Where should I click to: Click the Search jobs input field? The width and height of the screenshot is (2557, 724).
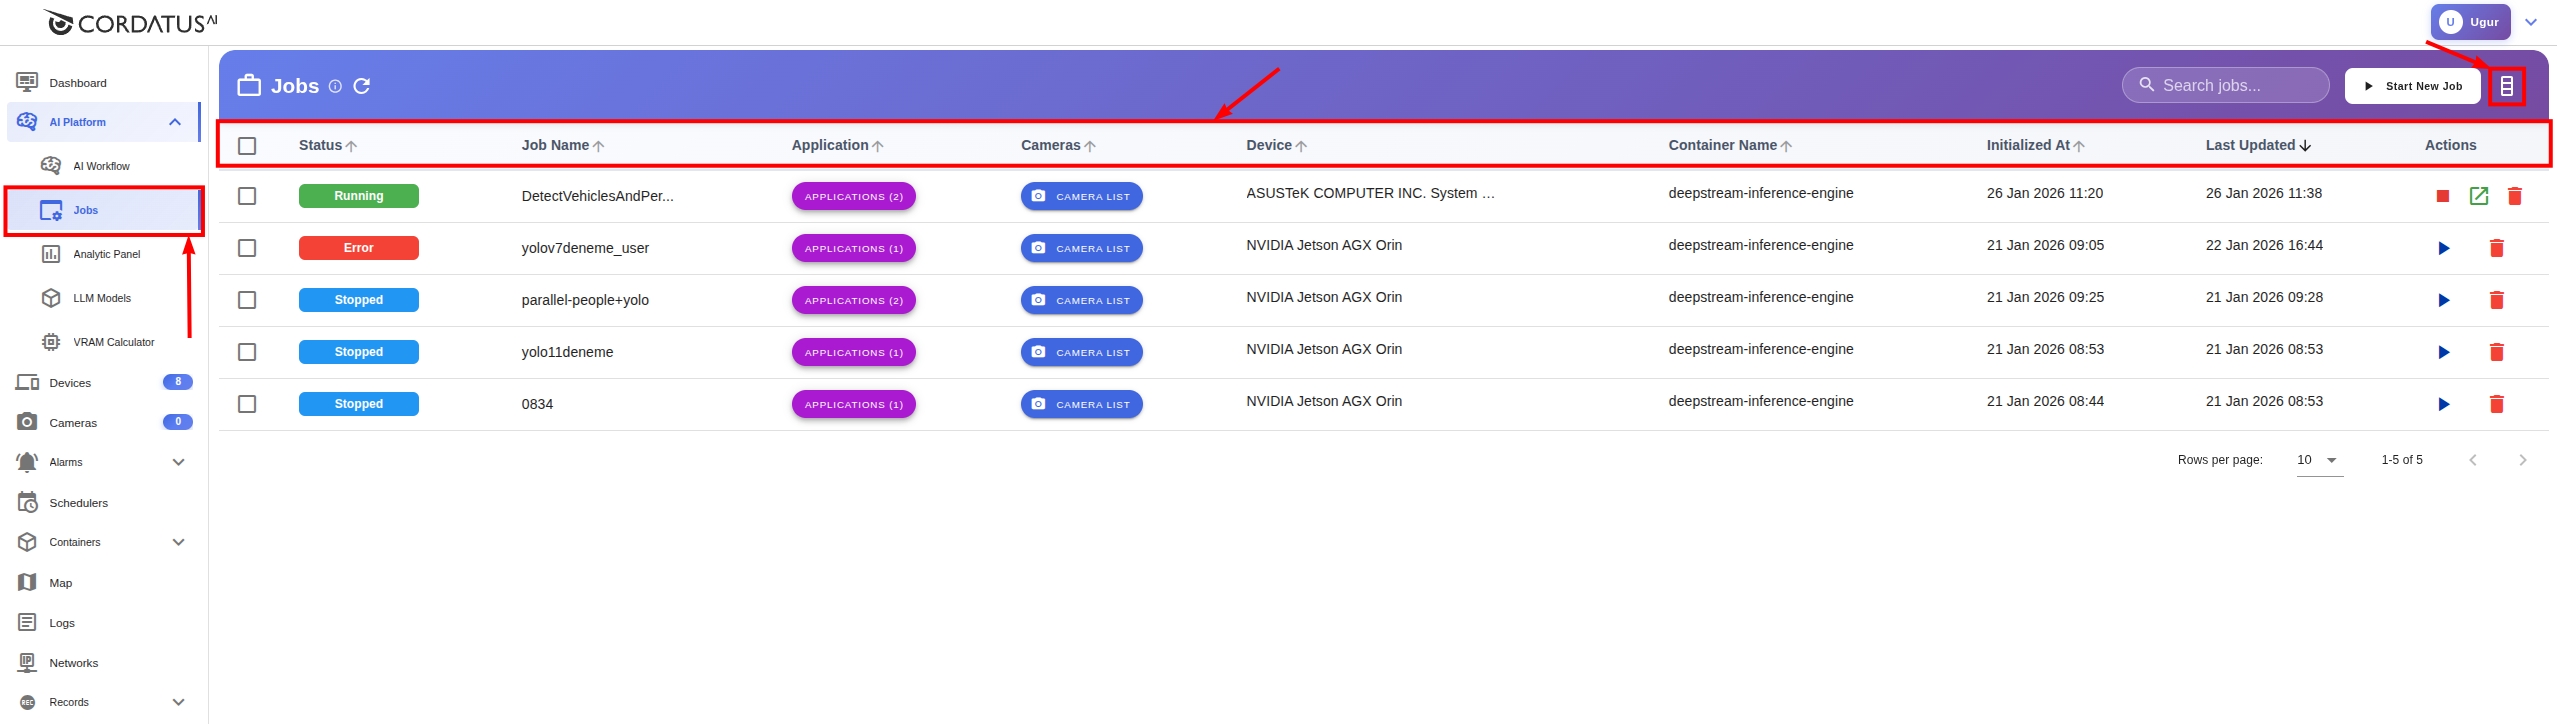pos(2236,86)
